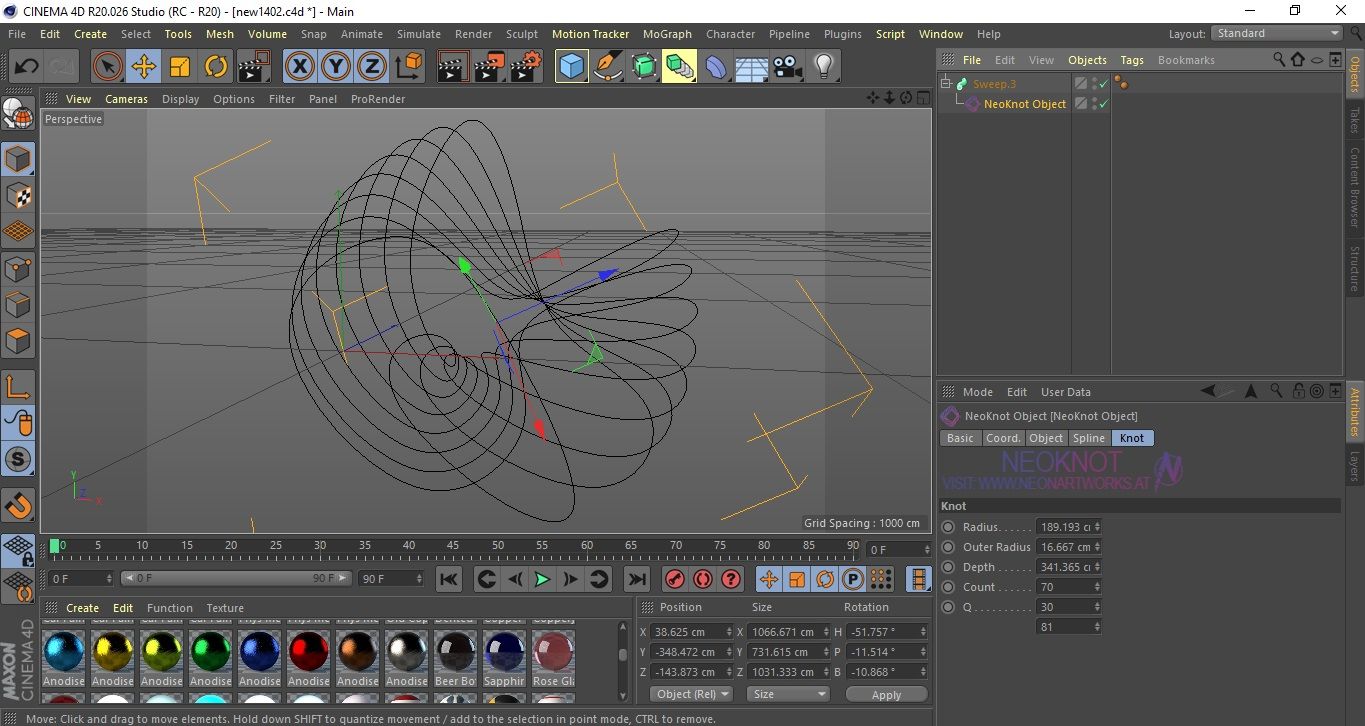Open Edit Render Settings gear icon
The width and height of the screenshot is (1365, 726).
point(526,67)
